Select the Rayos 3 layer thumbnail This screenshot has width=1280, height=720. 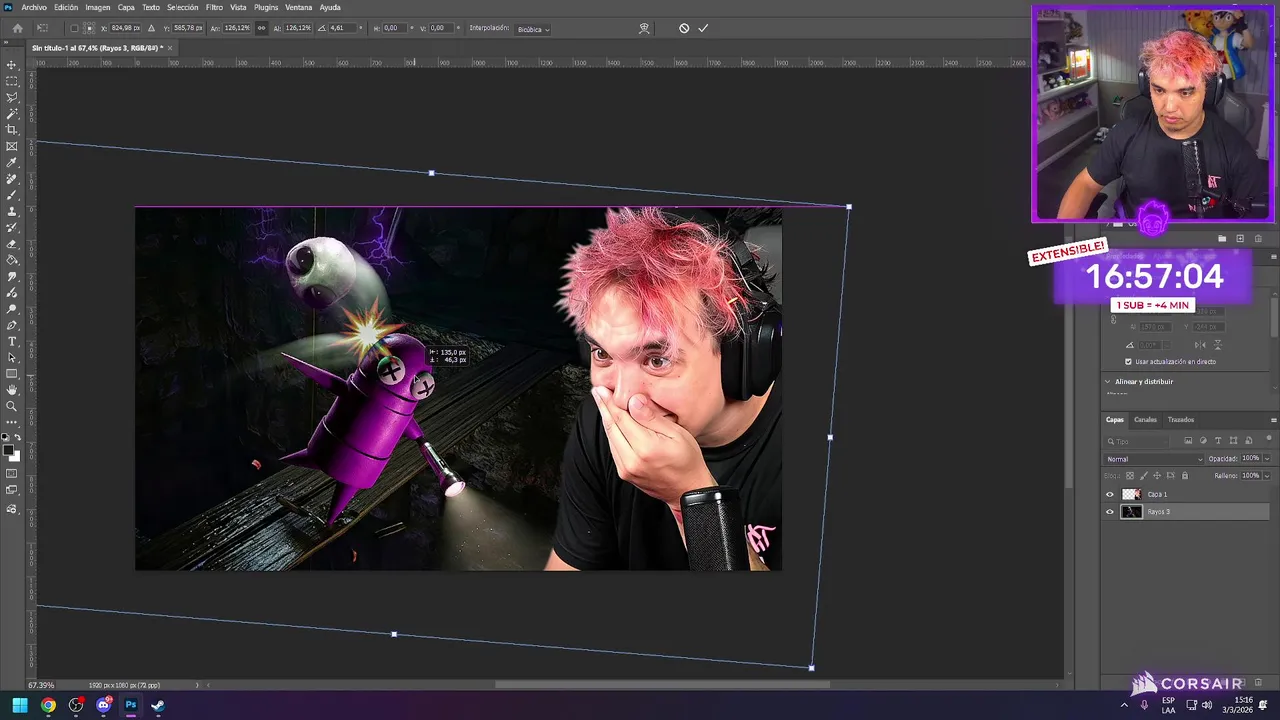click(x=1131, y=512)
